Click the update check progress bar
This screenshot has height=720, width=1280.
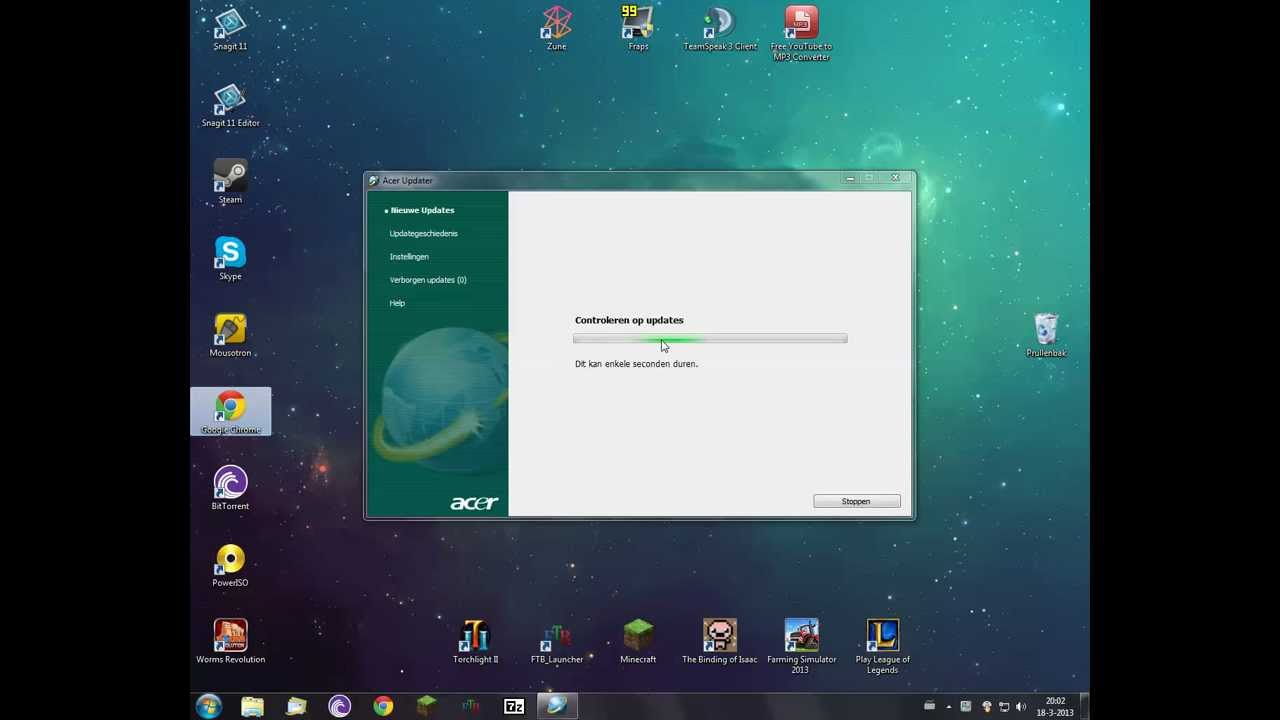(x=710, y=339)
